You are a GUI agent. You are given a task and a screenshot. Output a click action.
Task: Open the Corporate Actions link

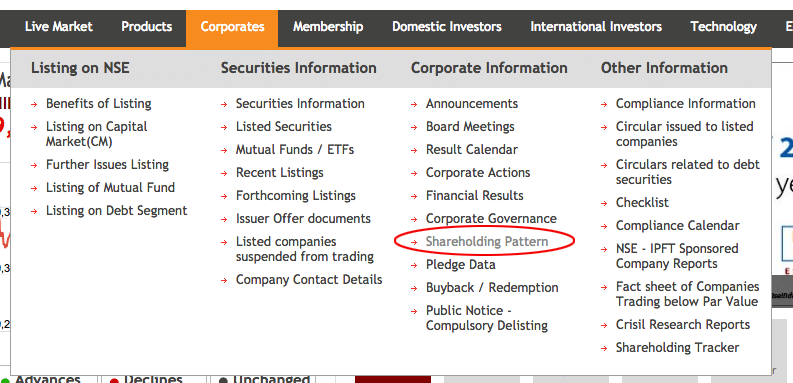pos(478,173)
